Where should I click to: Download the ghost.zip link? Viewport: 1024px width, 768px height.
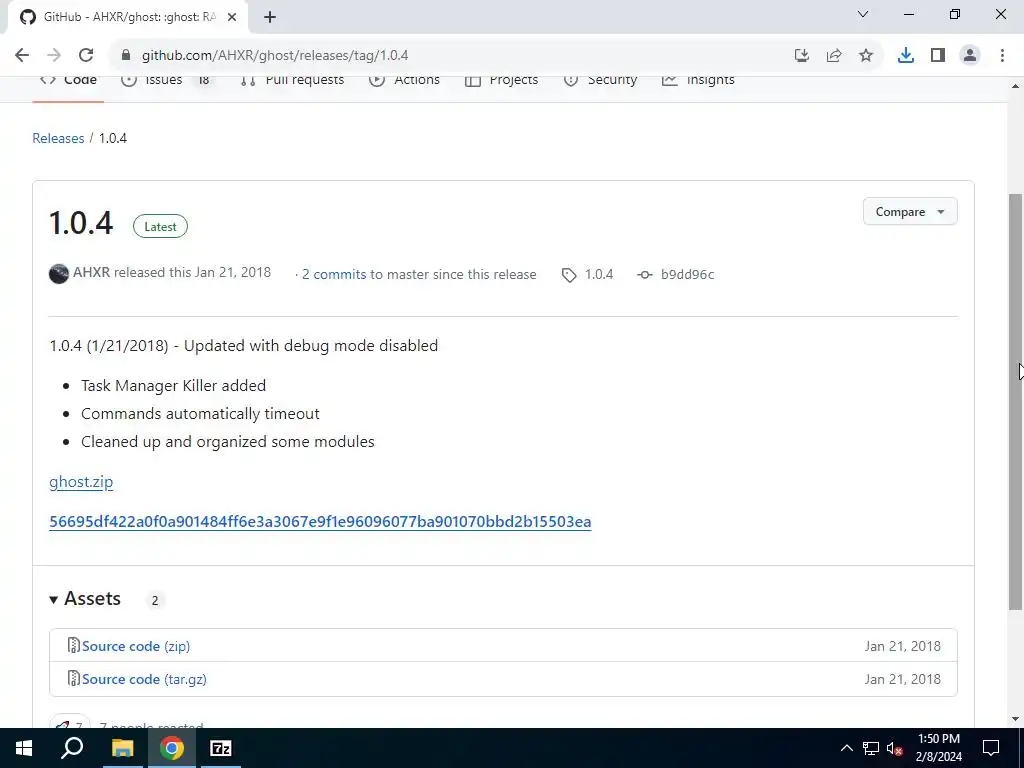pos(81,482)
